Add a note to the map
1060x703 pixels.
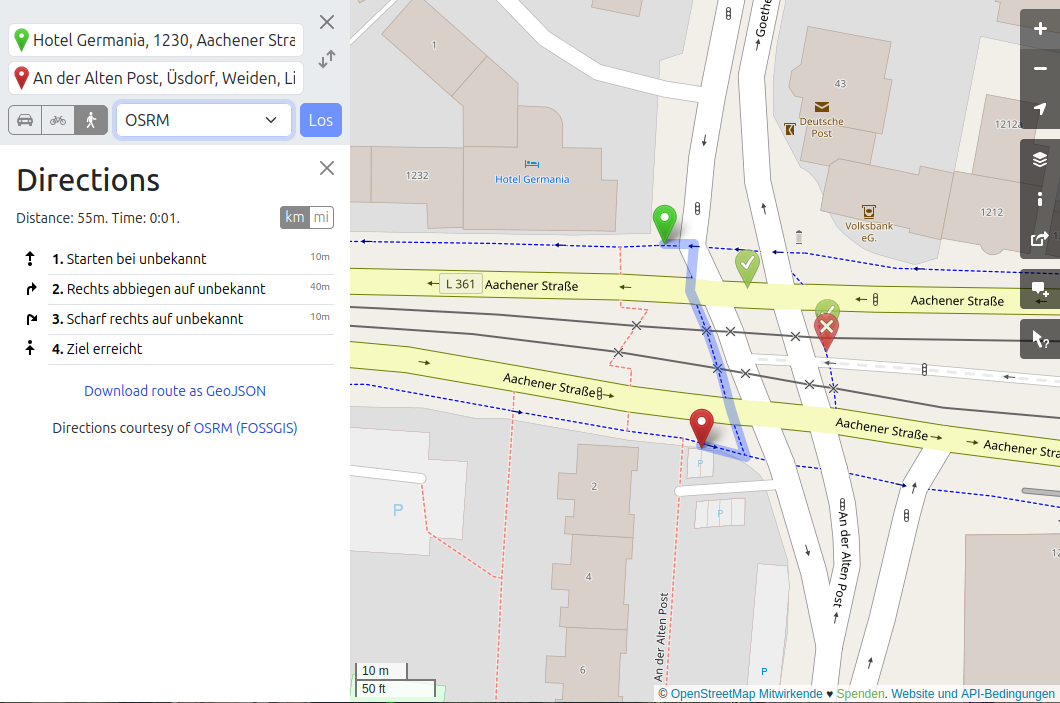click(x=1040, y=289)
